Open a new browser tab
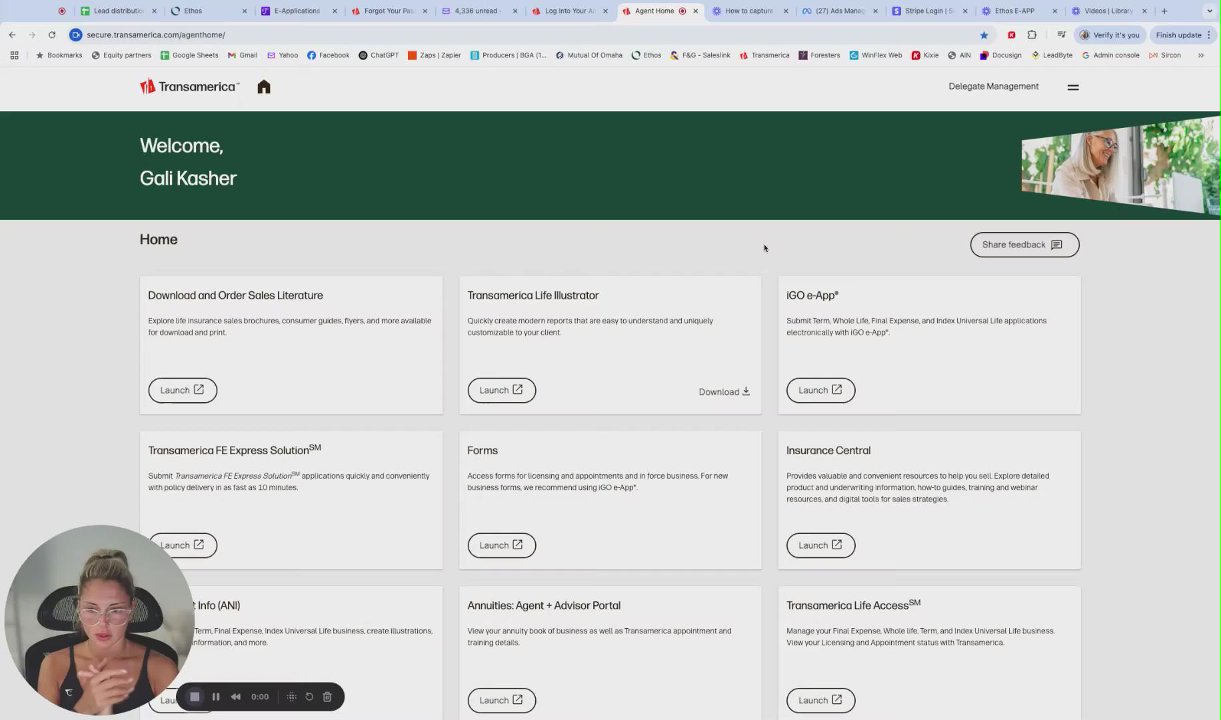The height and width of the screenshot is (720, 1221). [1164, 11]
